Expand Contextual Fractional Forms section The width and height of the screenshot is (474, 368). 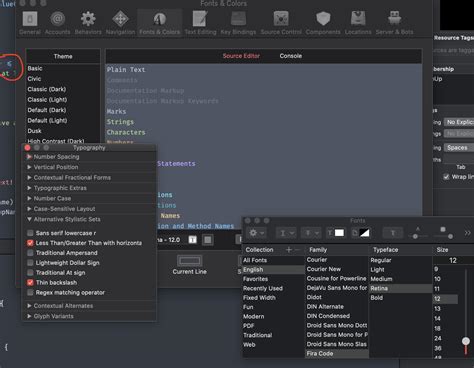pyautogui.click(x=29, y=177)
